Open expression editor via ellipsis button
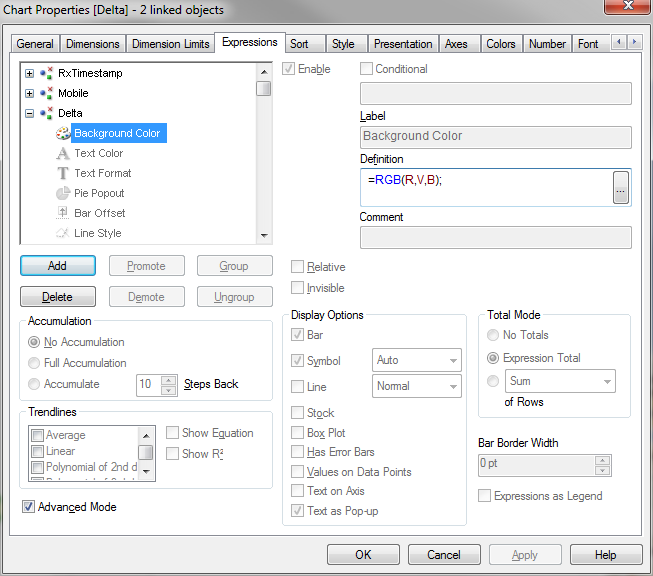 (621, 187)
